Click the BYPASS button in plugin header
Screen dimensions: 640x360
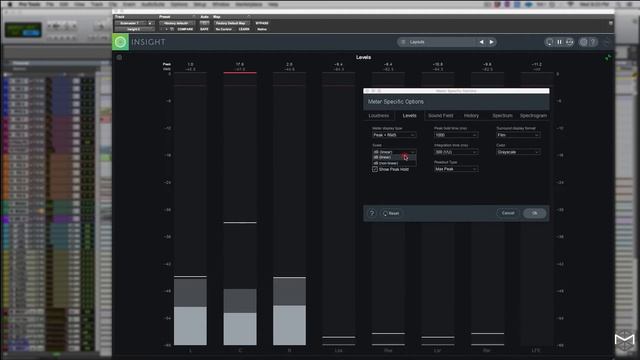pyautogui.click(x=262, y=23)
